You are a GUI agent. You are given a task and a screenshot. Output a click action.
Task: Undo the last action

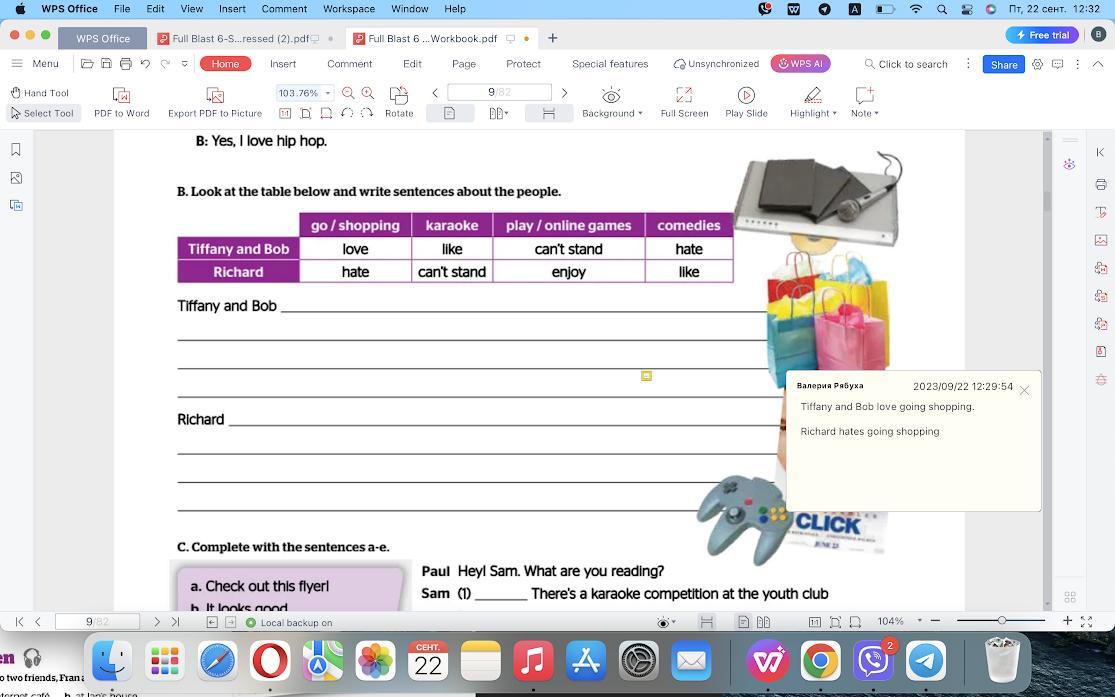point(145,63)
